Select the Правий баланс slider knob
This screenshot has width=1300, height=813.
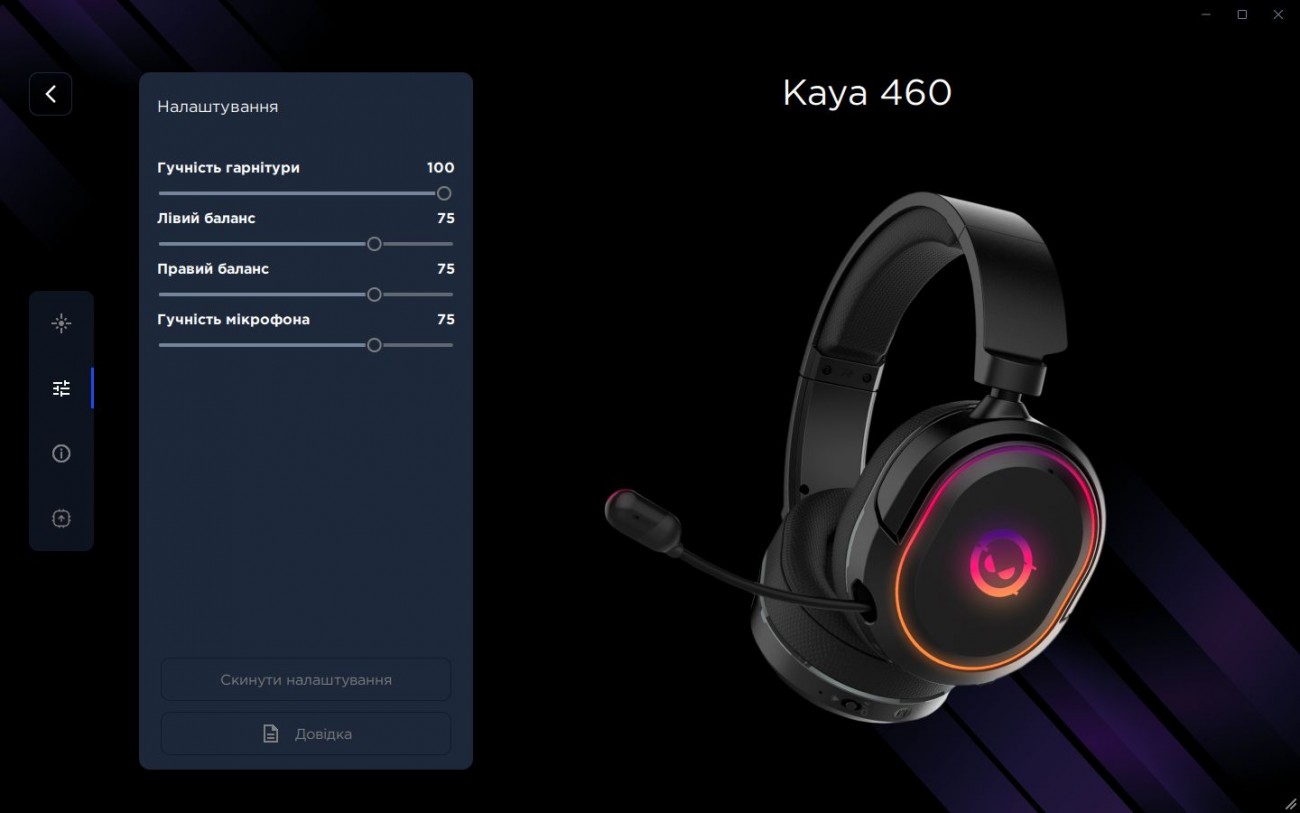point(374,294)
